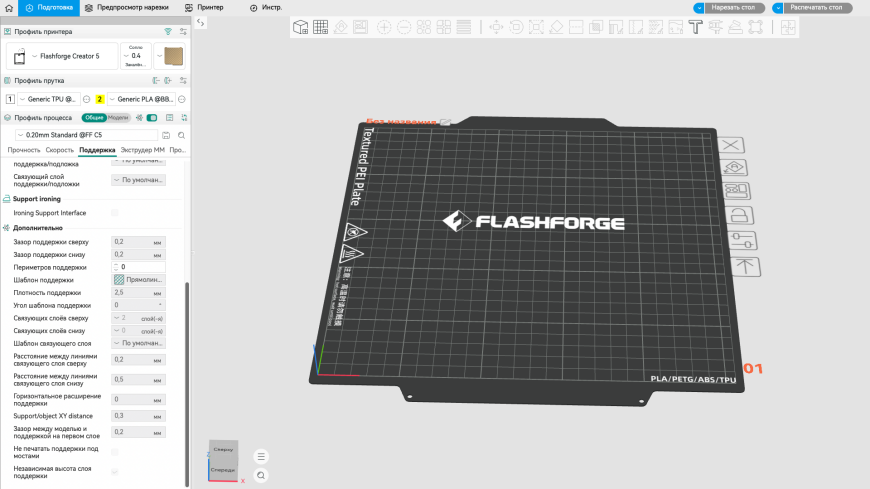Click the 'Инстр.' button in the top bar
The height and width of the screenshot is (489, 870).
(x=266, y=8)
